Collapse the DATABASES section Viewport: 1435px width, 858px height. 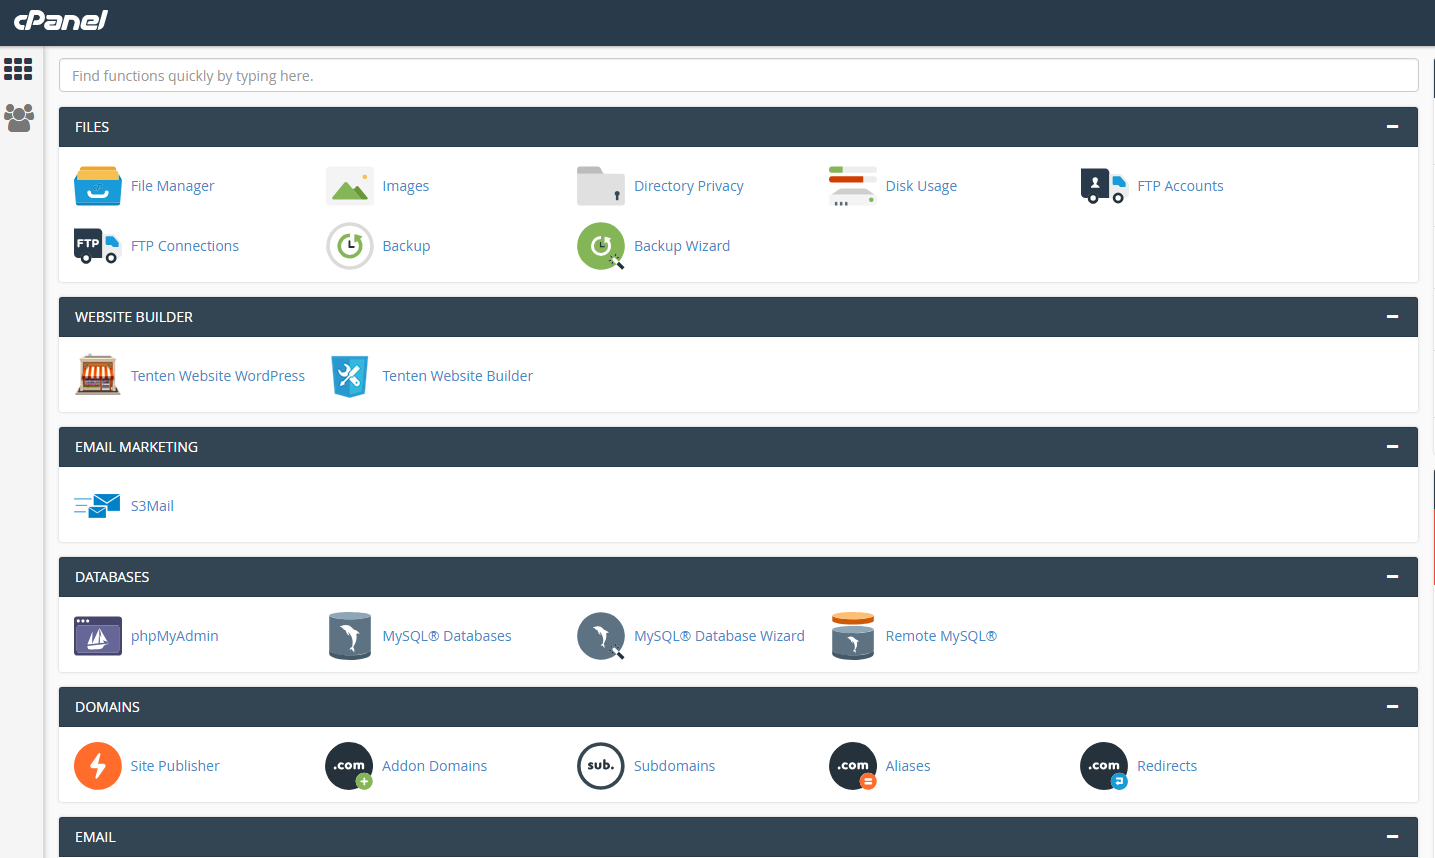(x=1392, y=577)
